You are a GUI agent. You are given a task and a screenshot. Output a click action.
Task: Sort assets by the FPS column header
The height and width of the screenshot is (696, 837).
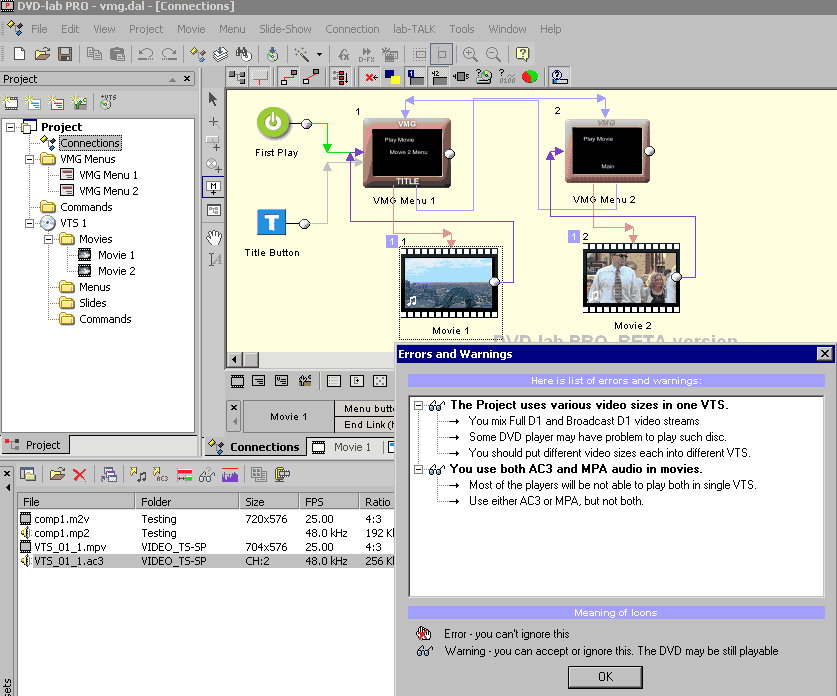click(x=328, y=502)
